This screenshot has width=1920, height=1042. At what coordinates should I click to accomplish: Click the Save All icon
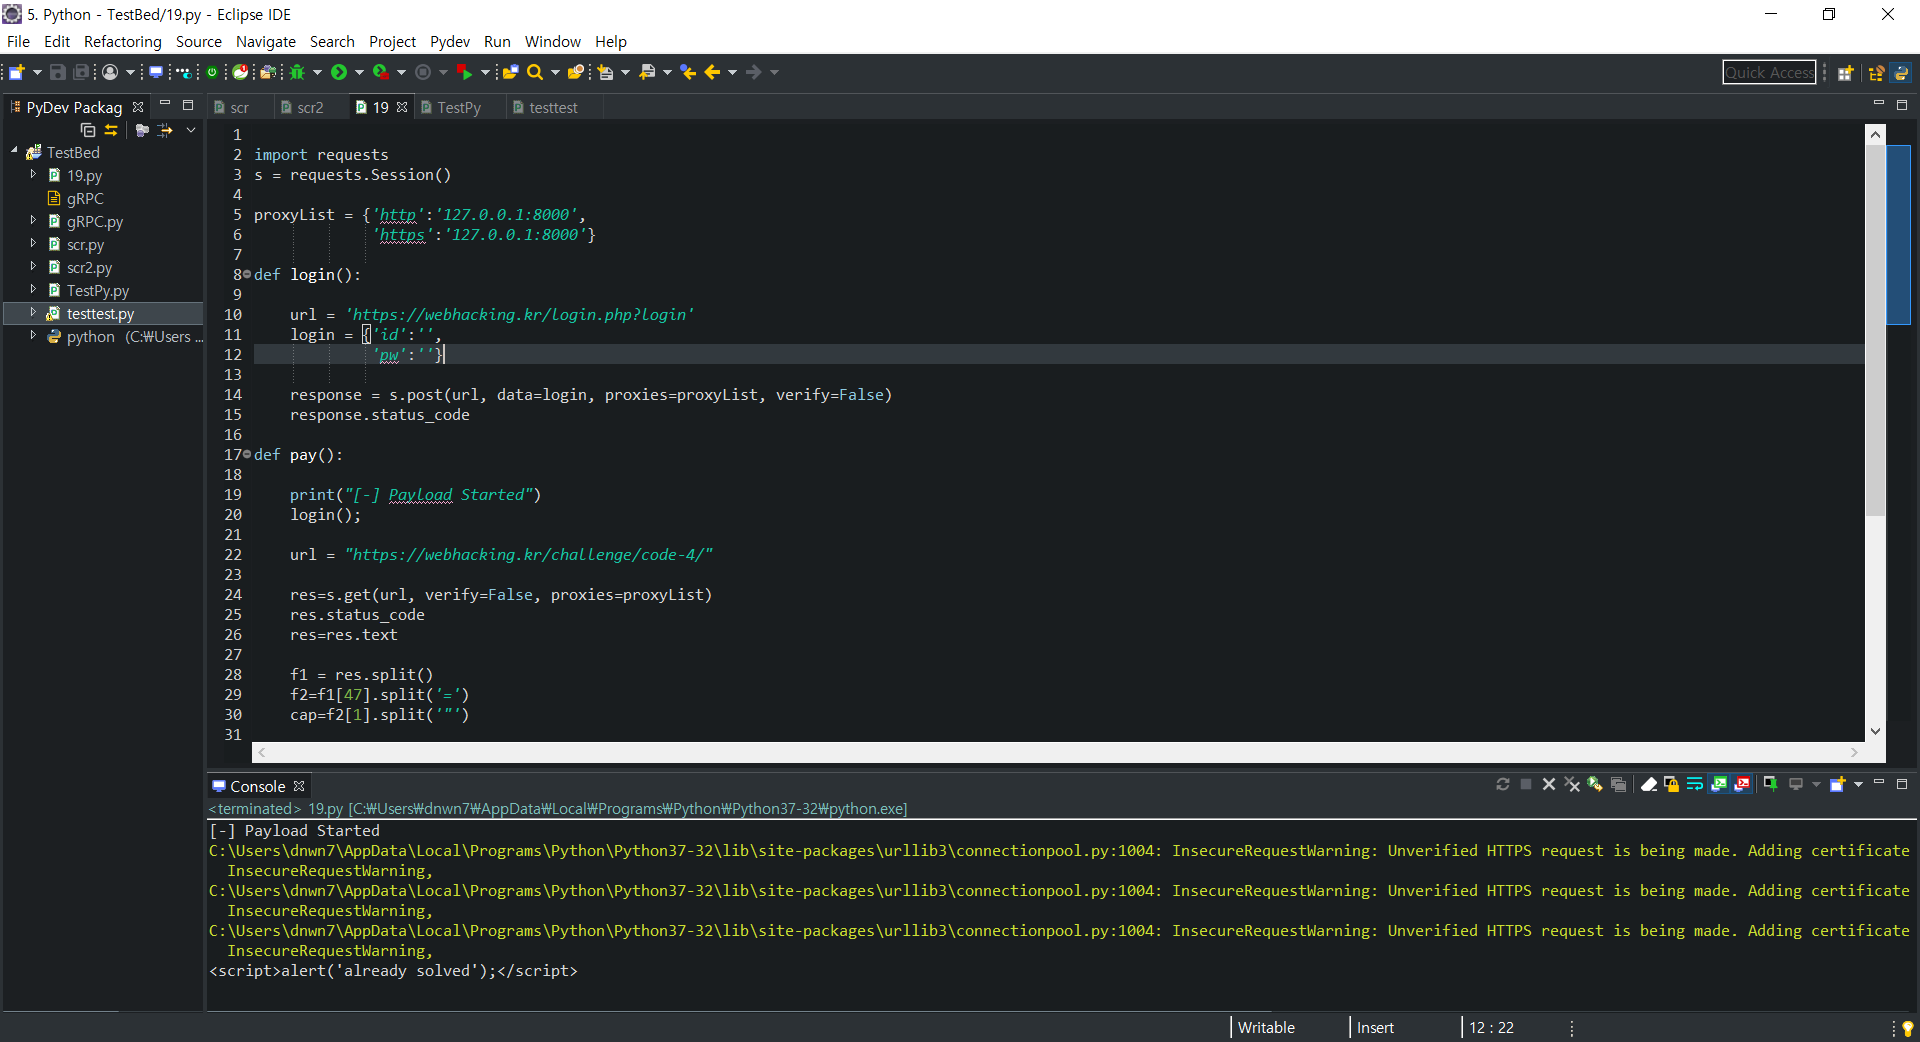(x=82, y=72)
